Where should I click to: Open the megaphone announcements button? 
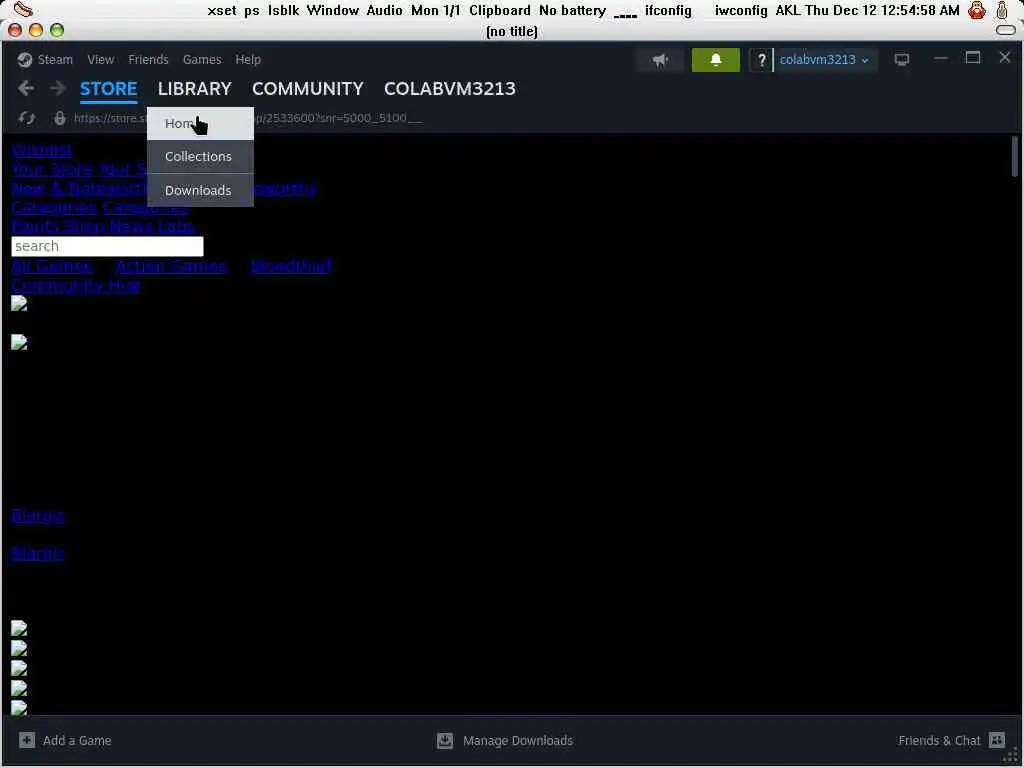tap(660, 60)
